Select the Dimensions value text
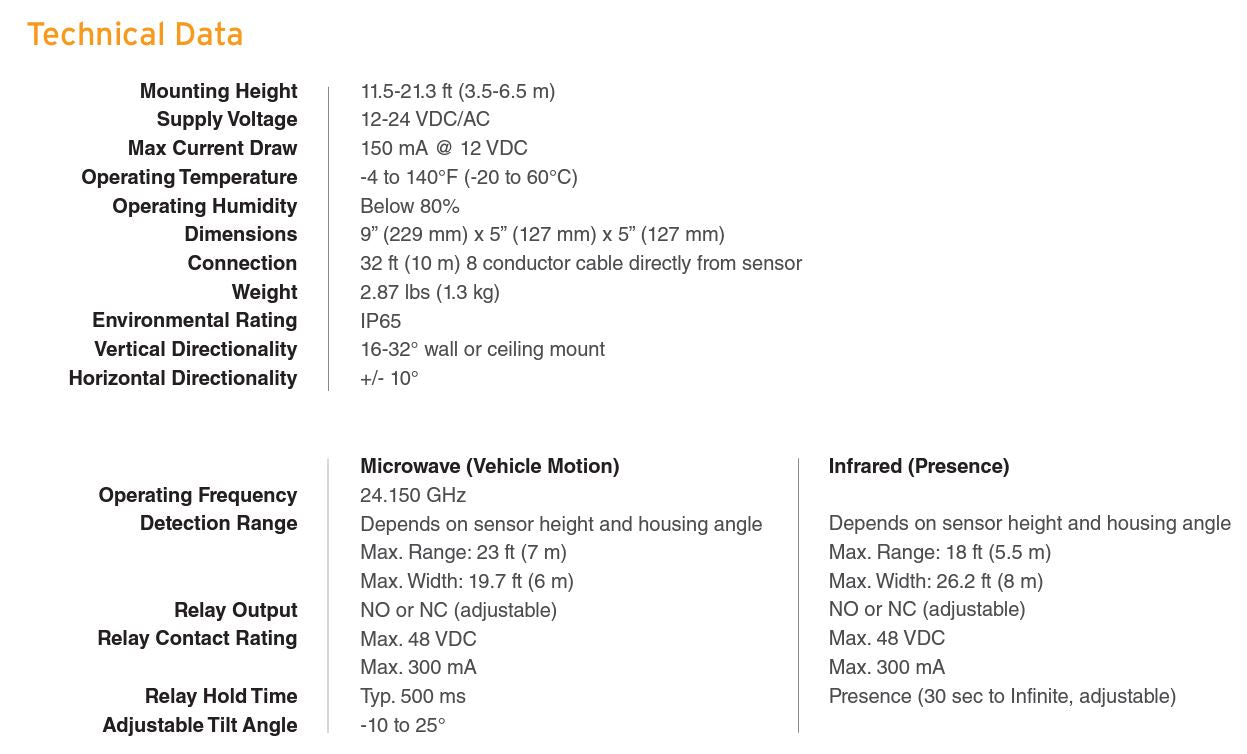Image resolution: width=1247 pixels, height=754 pixels. point(541,235)
